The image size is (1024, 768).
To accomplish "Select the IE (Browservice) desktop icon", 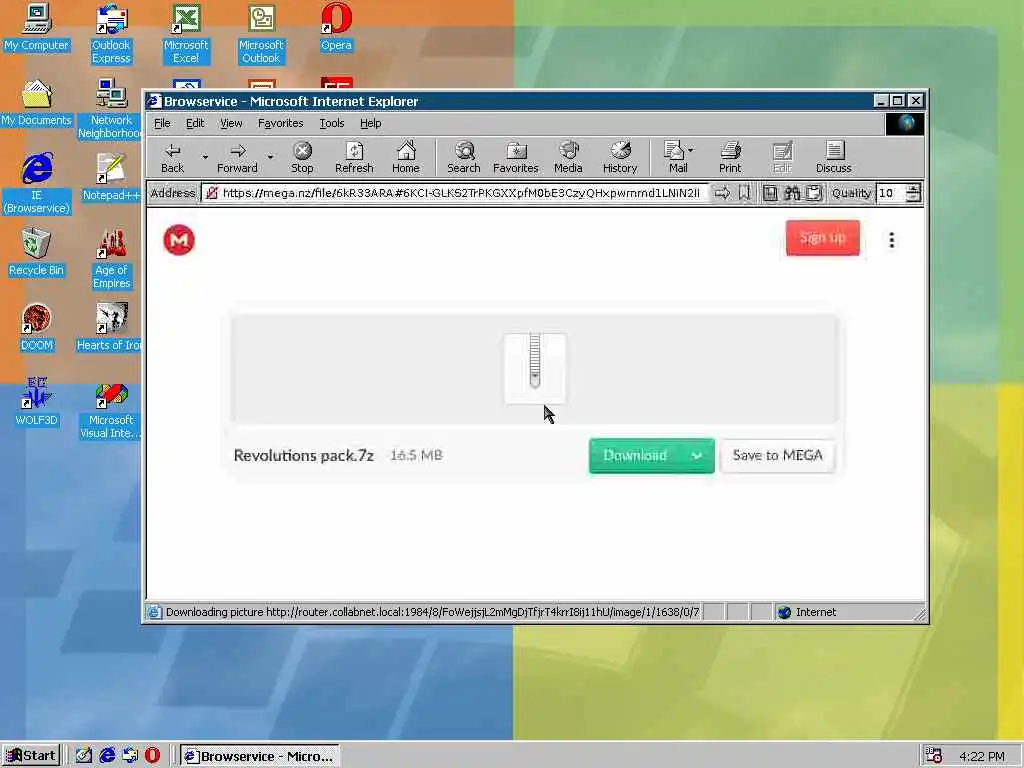I will [x=37, y=184].
